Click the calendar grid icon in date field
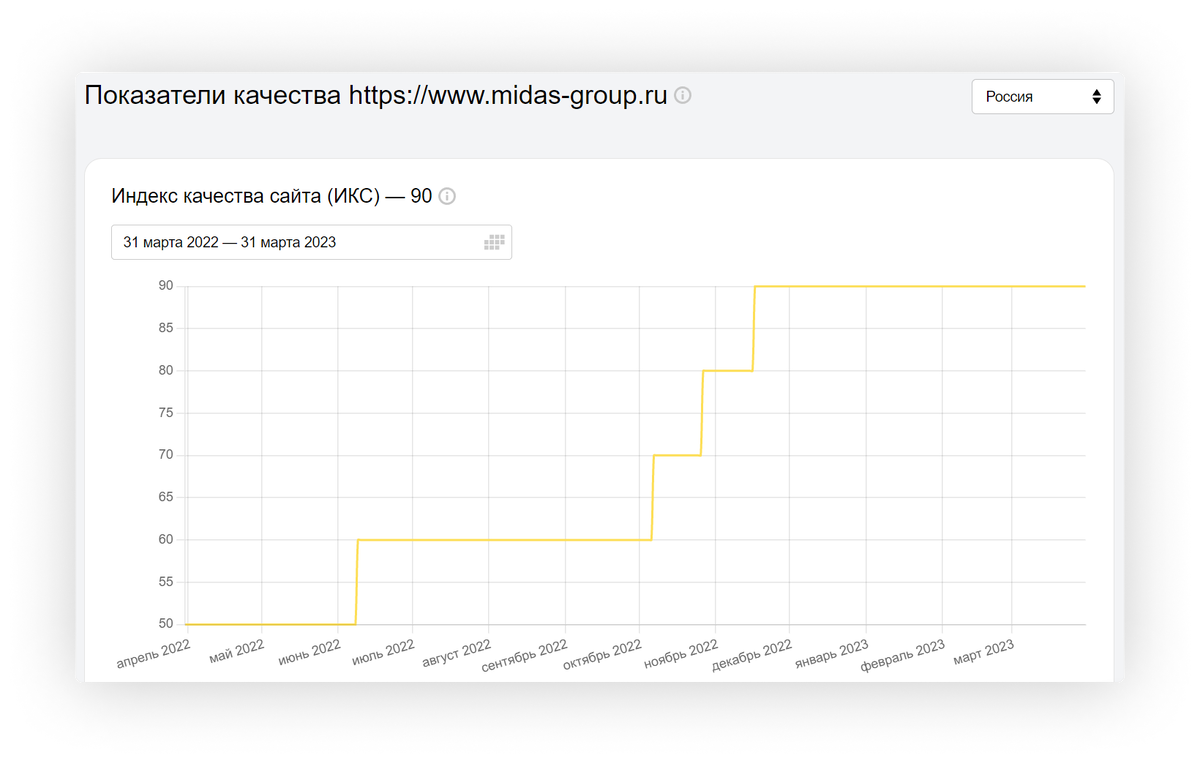This screenshot has height=761, width=1200. coord(492,241)
